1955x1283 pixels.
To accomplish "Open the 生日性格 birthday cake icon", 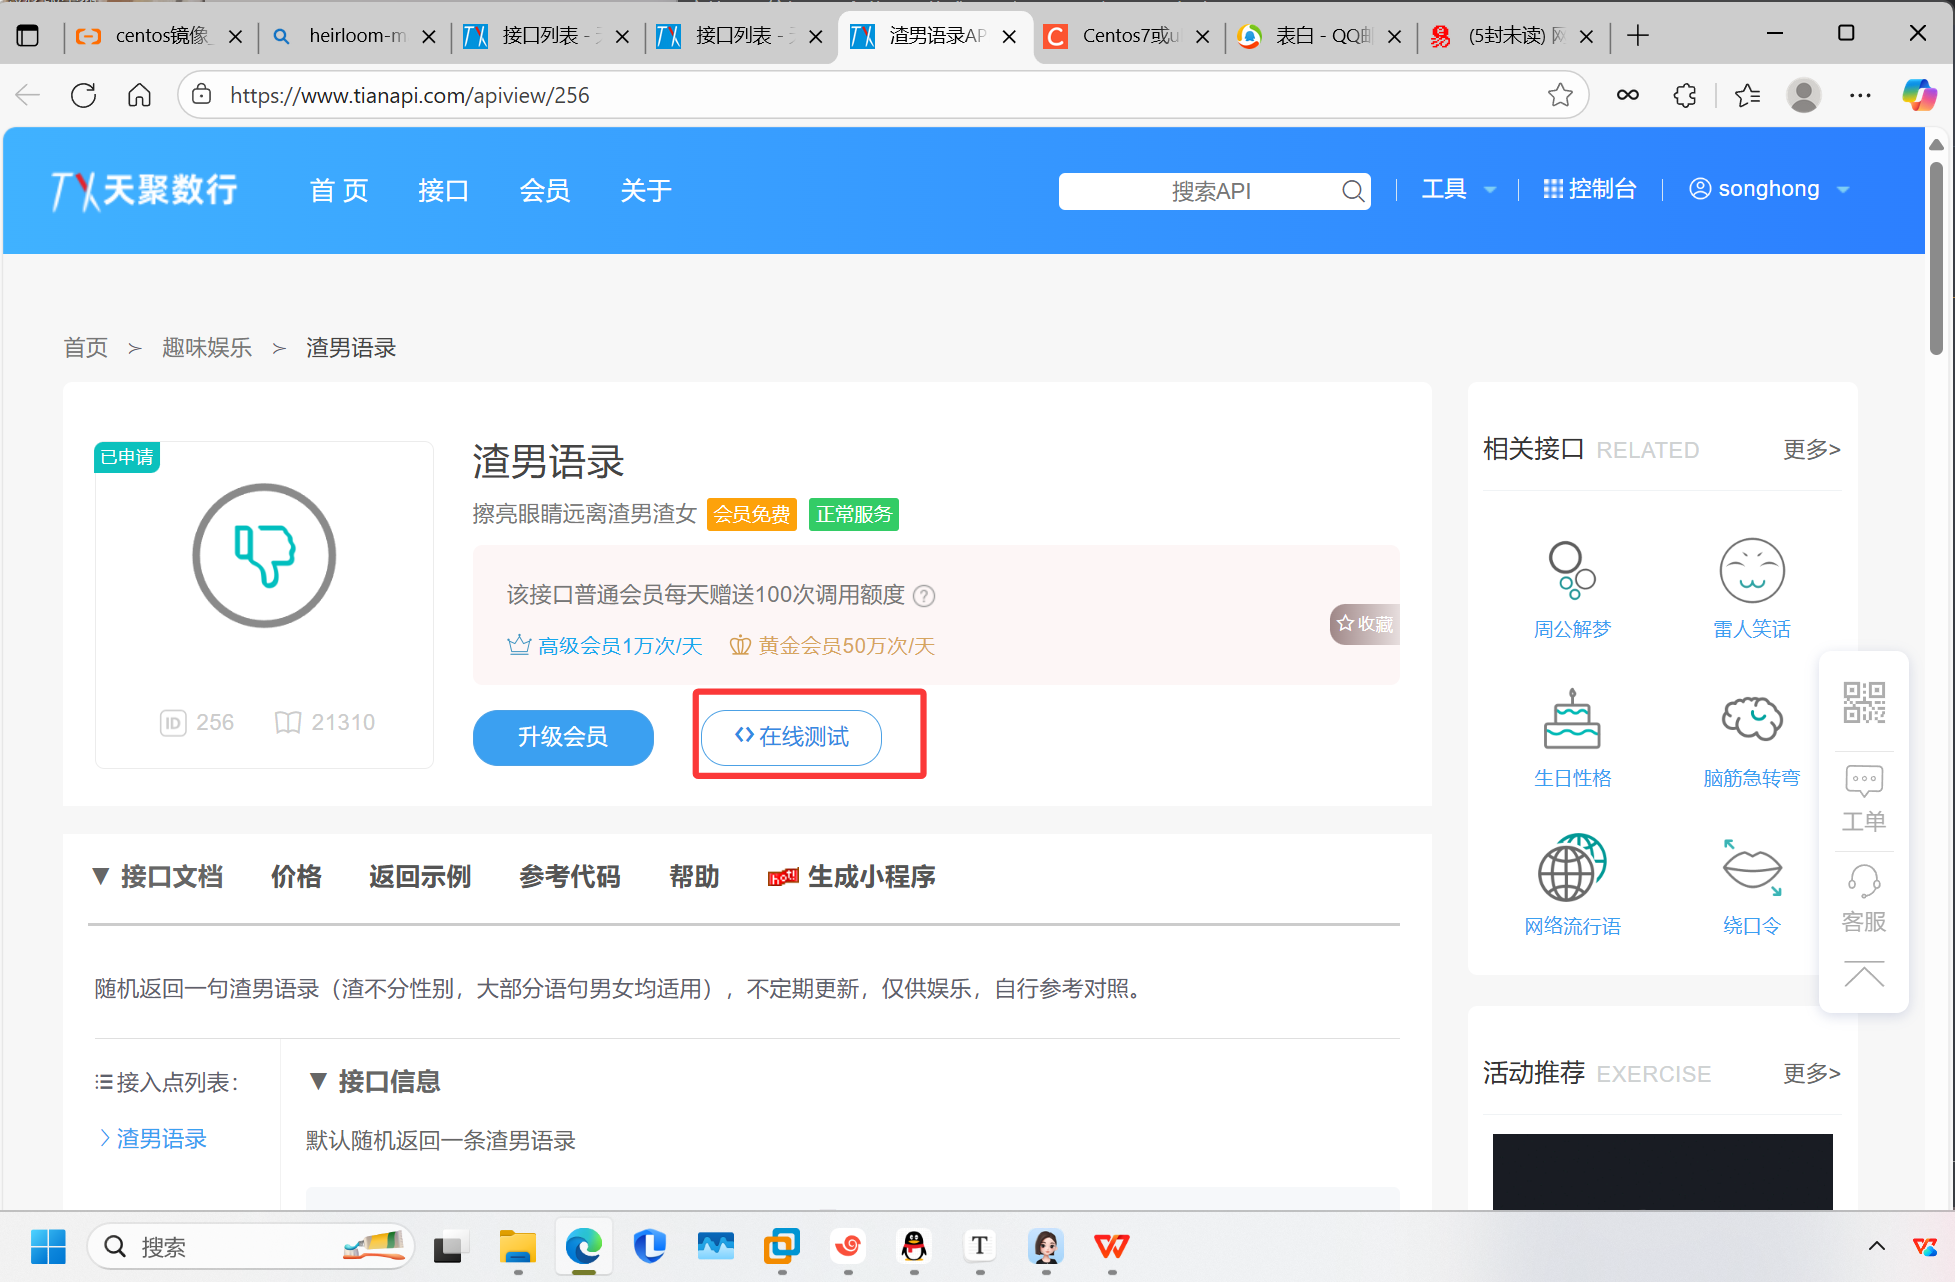I will (x=1571, y=720).
